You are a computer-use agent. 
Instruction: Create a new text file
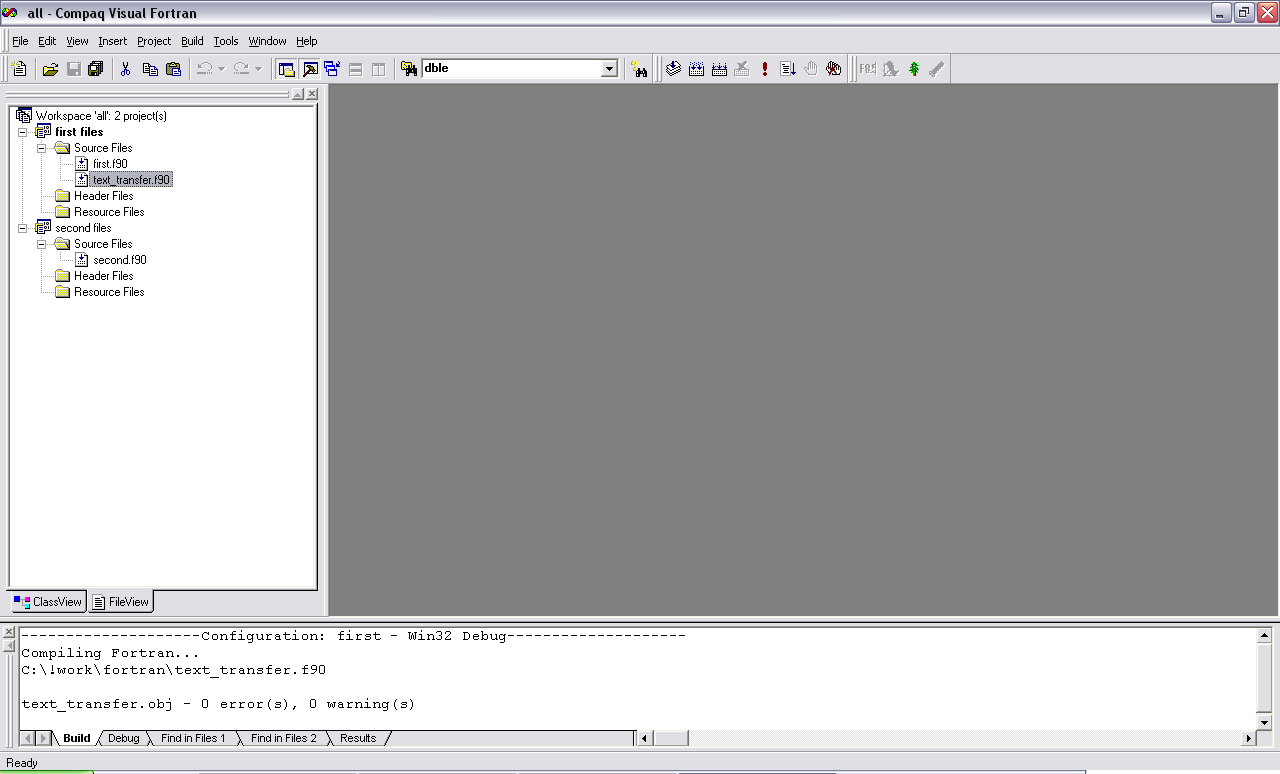pyautogui.click(x=19, y=69)
